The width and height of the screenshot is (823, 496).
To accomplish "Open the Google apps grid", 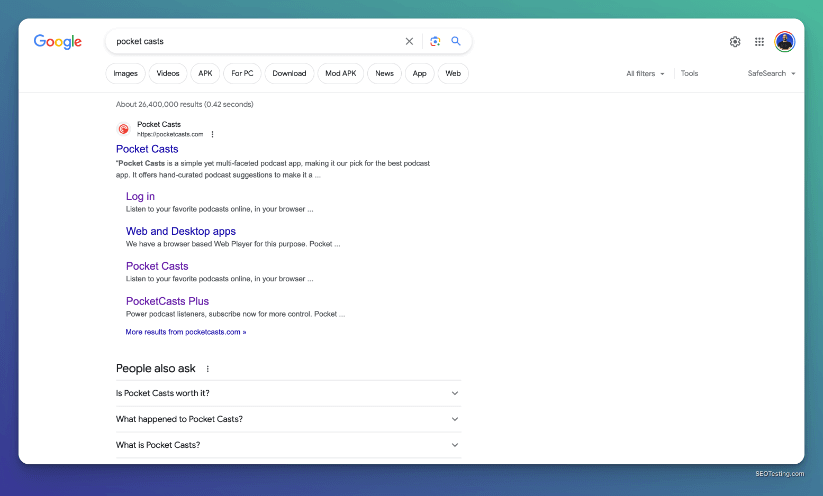I will click(759, 42).
